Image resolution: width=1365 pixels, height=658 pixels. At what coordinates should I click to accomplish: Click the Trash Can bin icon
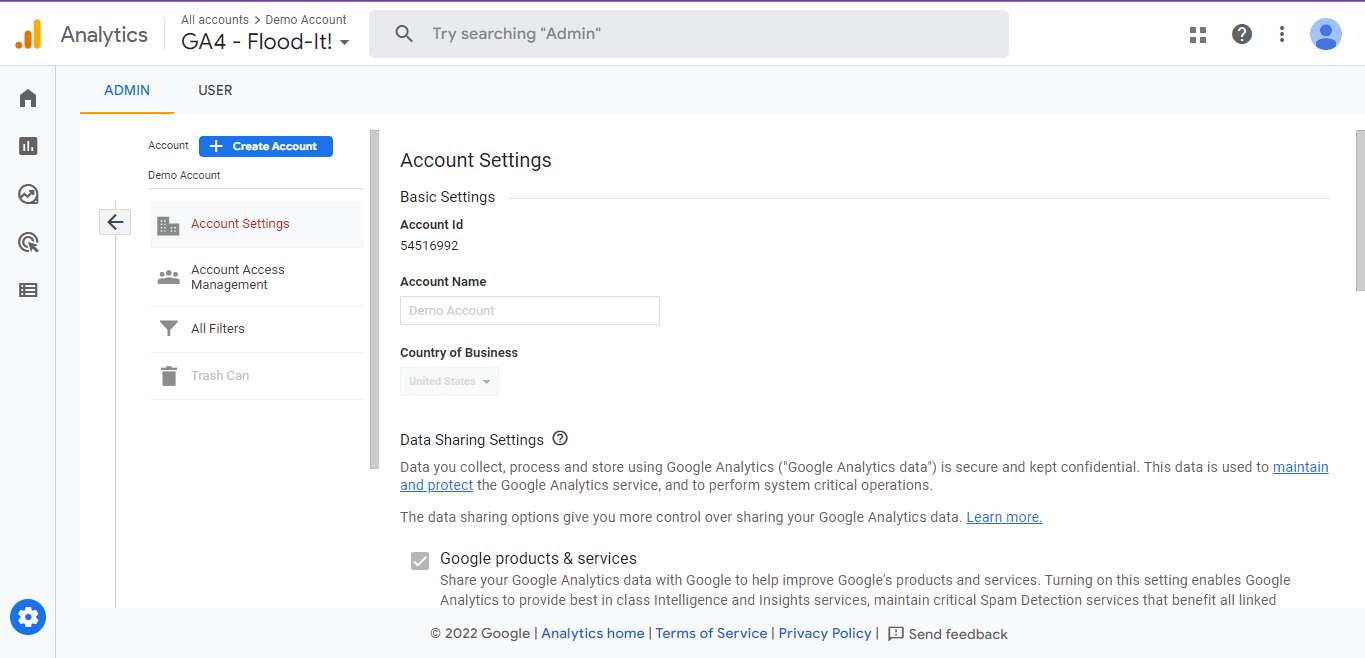pyautogui.click(x=169, y=376)
